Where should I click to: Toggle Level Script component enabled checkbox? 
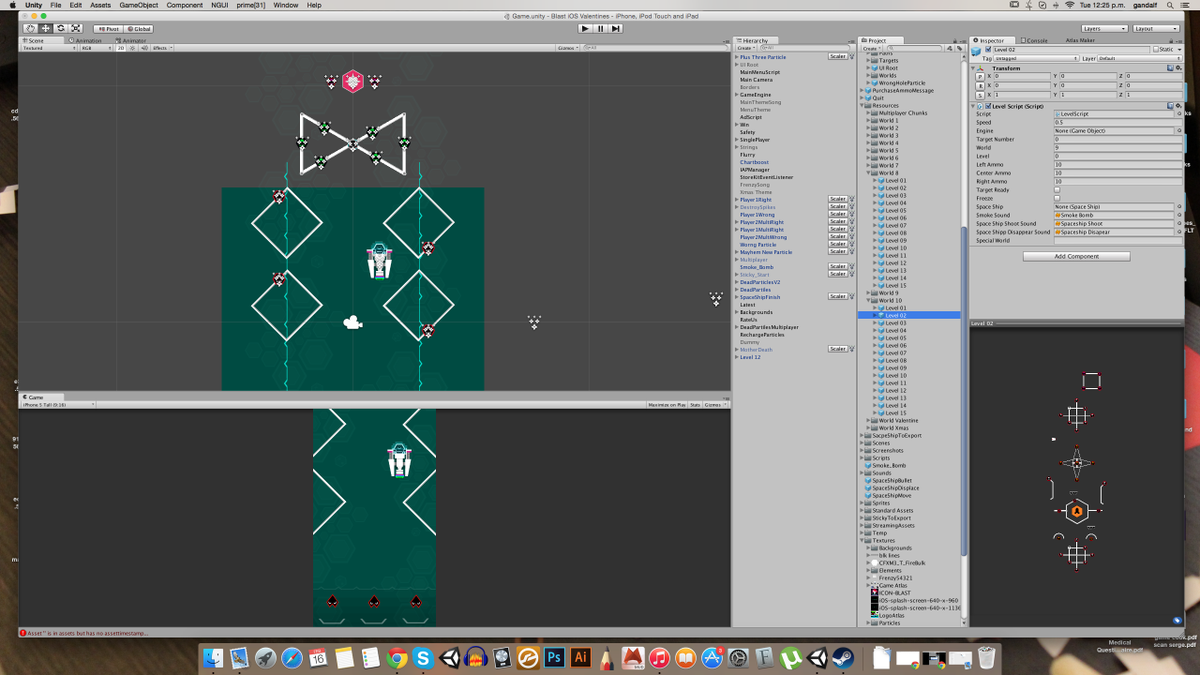[989, 106]
